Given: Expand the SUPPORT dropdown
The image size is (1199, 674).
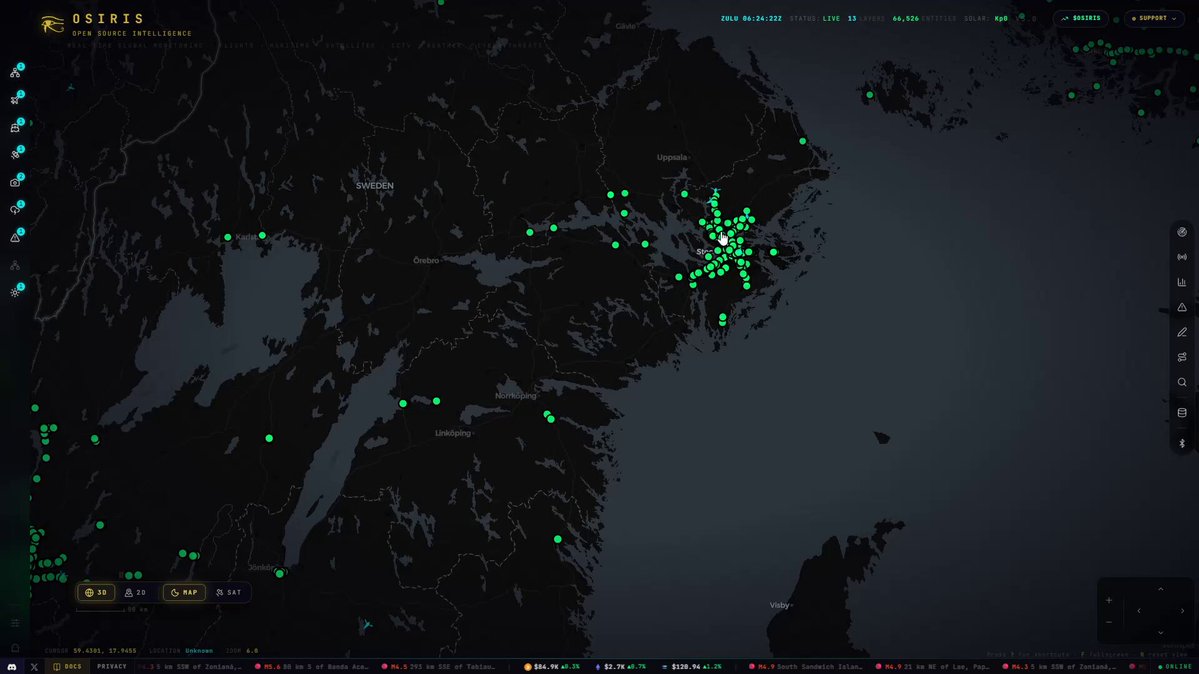Looking at the screenshot, I should click(1155, 18).
